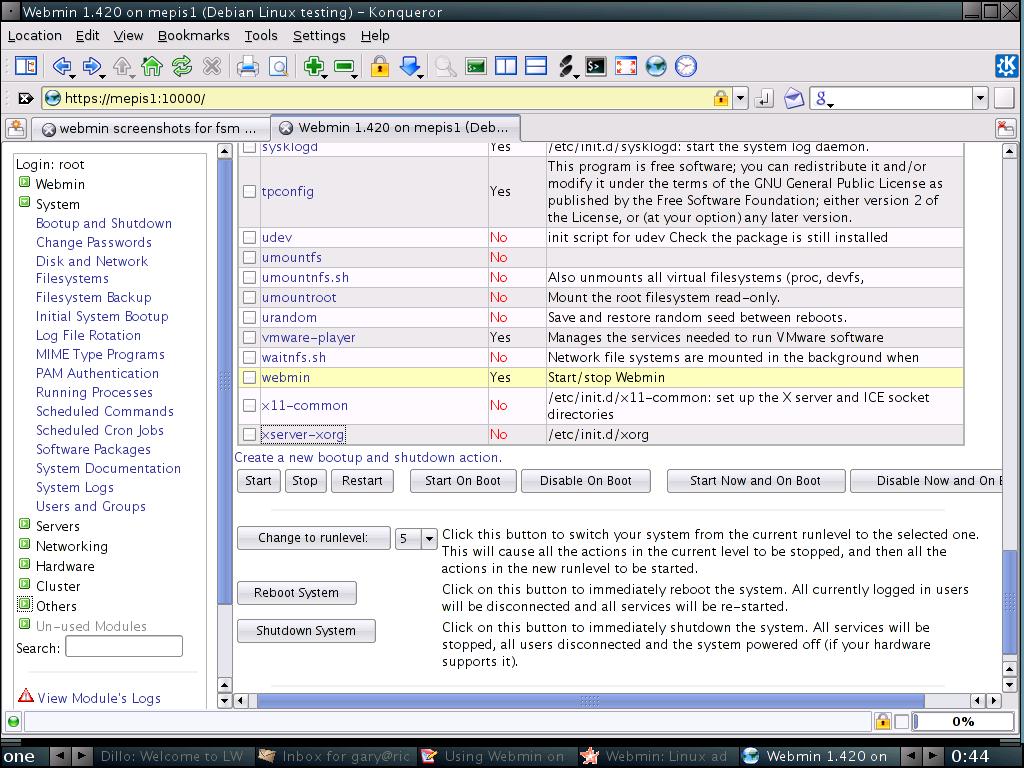Open a new tab with the tab bar icon
The height and width of the screenshot is (768, 1024).
(16, 128)
